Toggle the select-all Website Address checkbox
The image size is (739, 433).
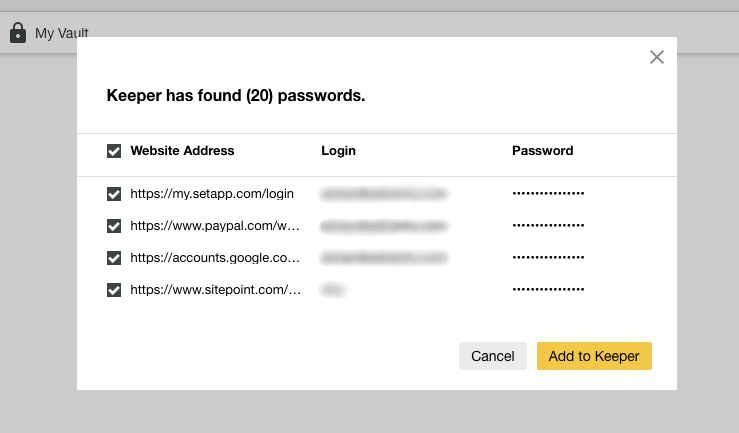(x=114, y=151)
